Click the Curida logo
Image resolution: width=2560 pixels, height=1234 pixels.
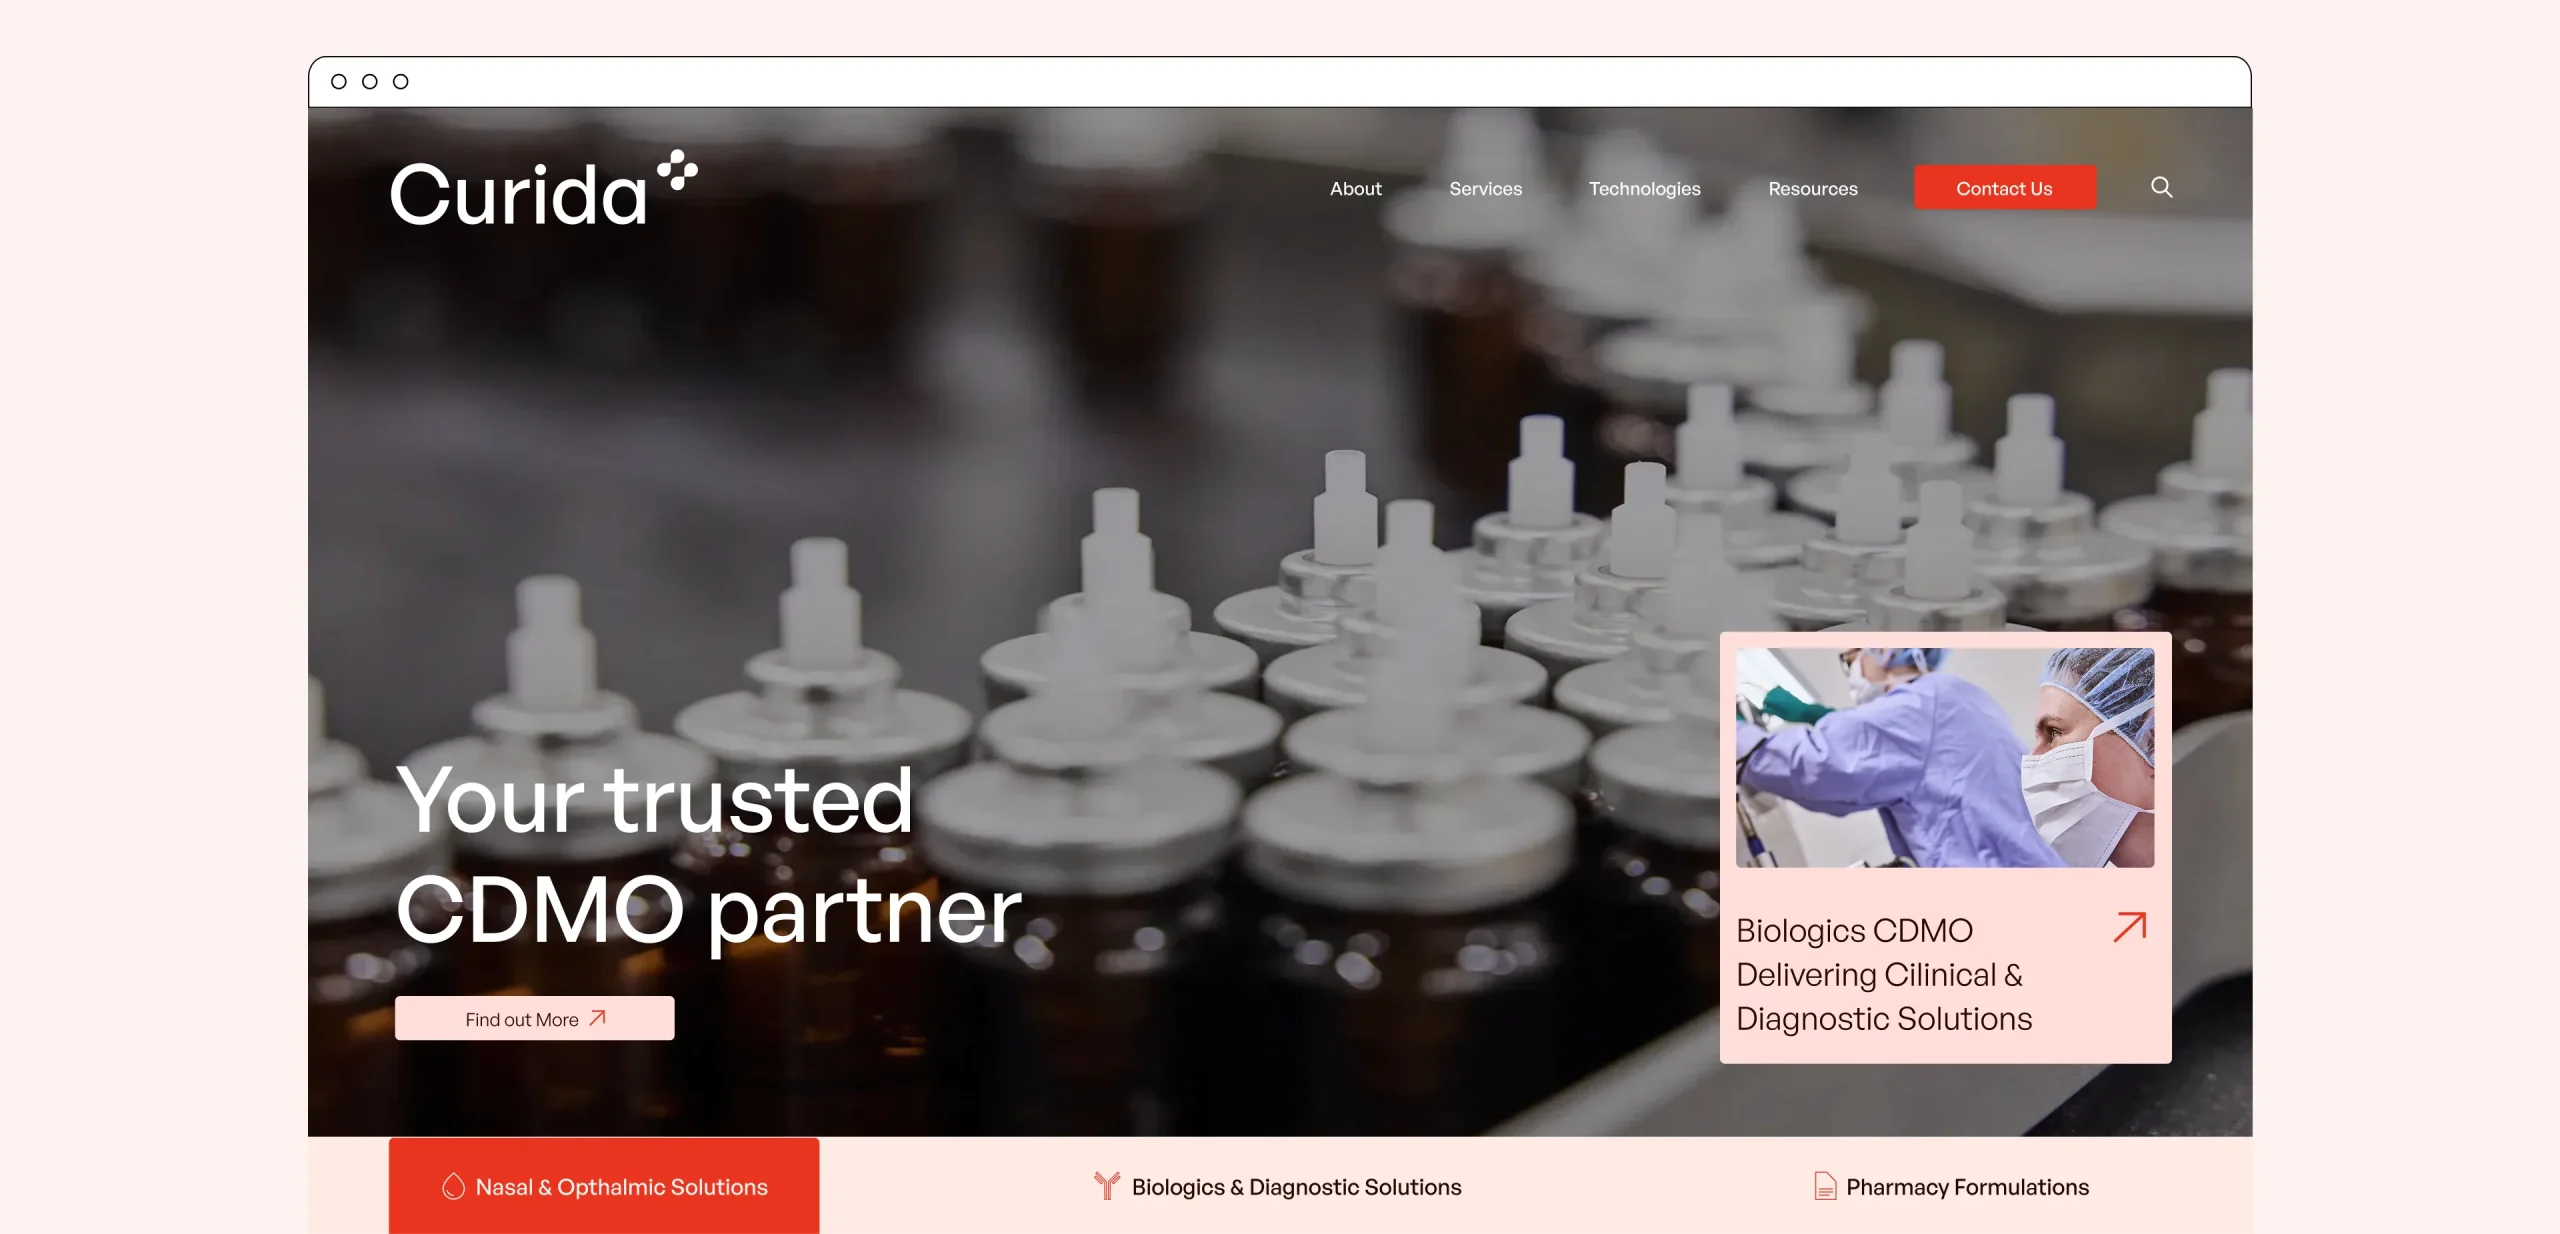coord(543,189)
